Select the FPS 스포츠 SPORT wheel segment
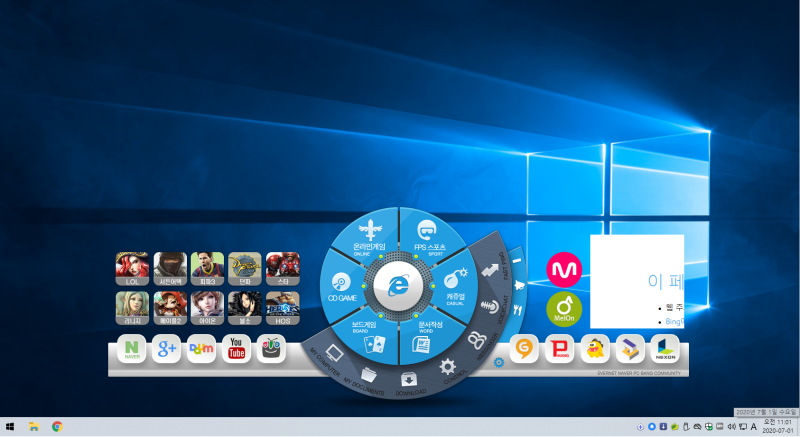The width and height of the screenshot is (800, 437). [x=428, y=236]
